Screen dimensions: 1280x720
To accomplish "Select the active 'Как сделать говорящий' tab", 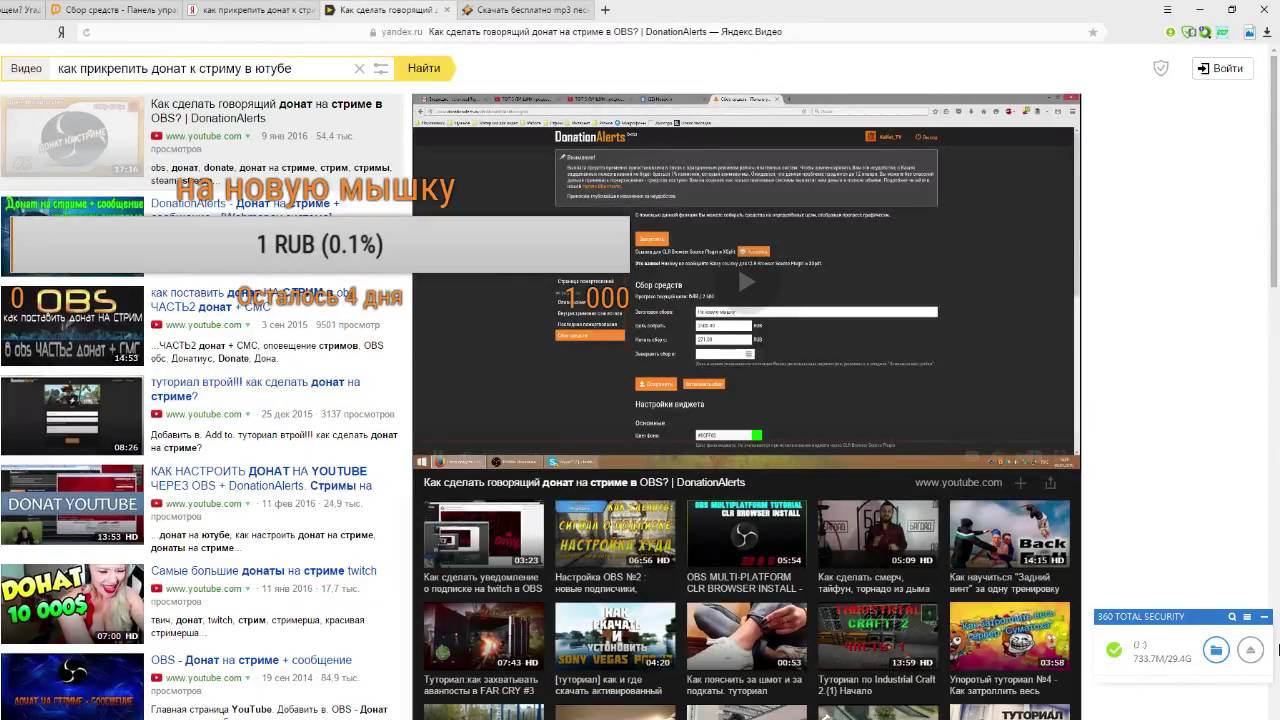I will point(388,10).
